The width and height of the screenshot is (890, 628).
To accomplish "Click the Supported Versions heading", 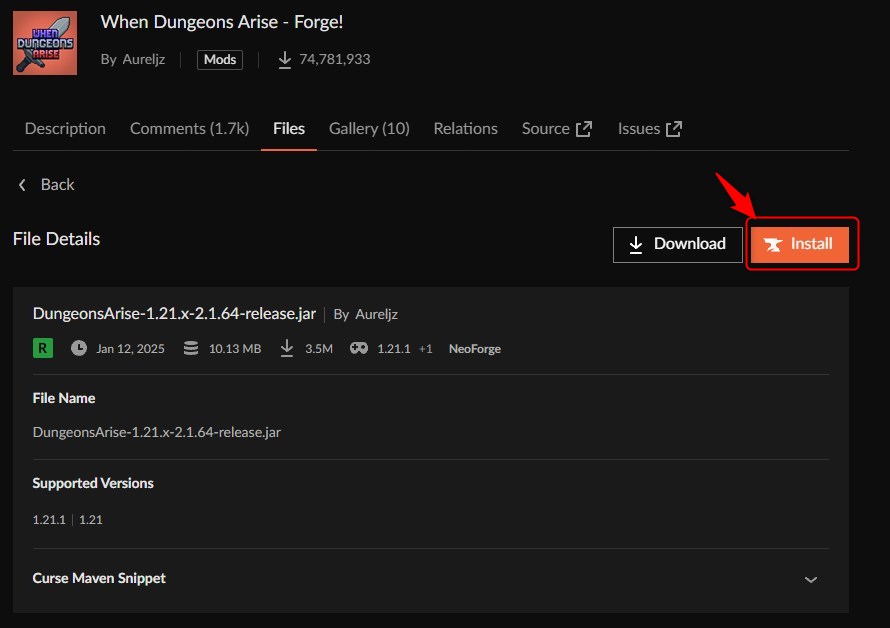I will (93, 483).
